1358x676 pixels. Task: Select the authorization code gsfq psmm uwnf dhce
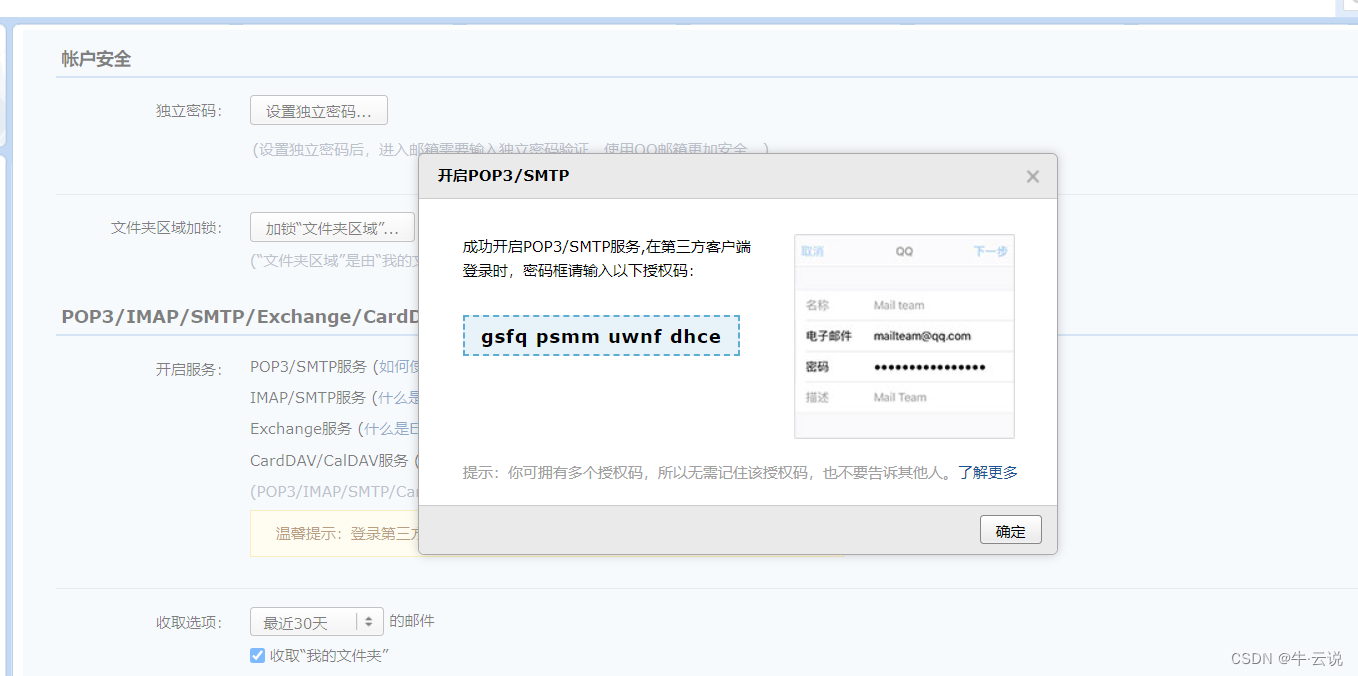600,336
